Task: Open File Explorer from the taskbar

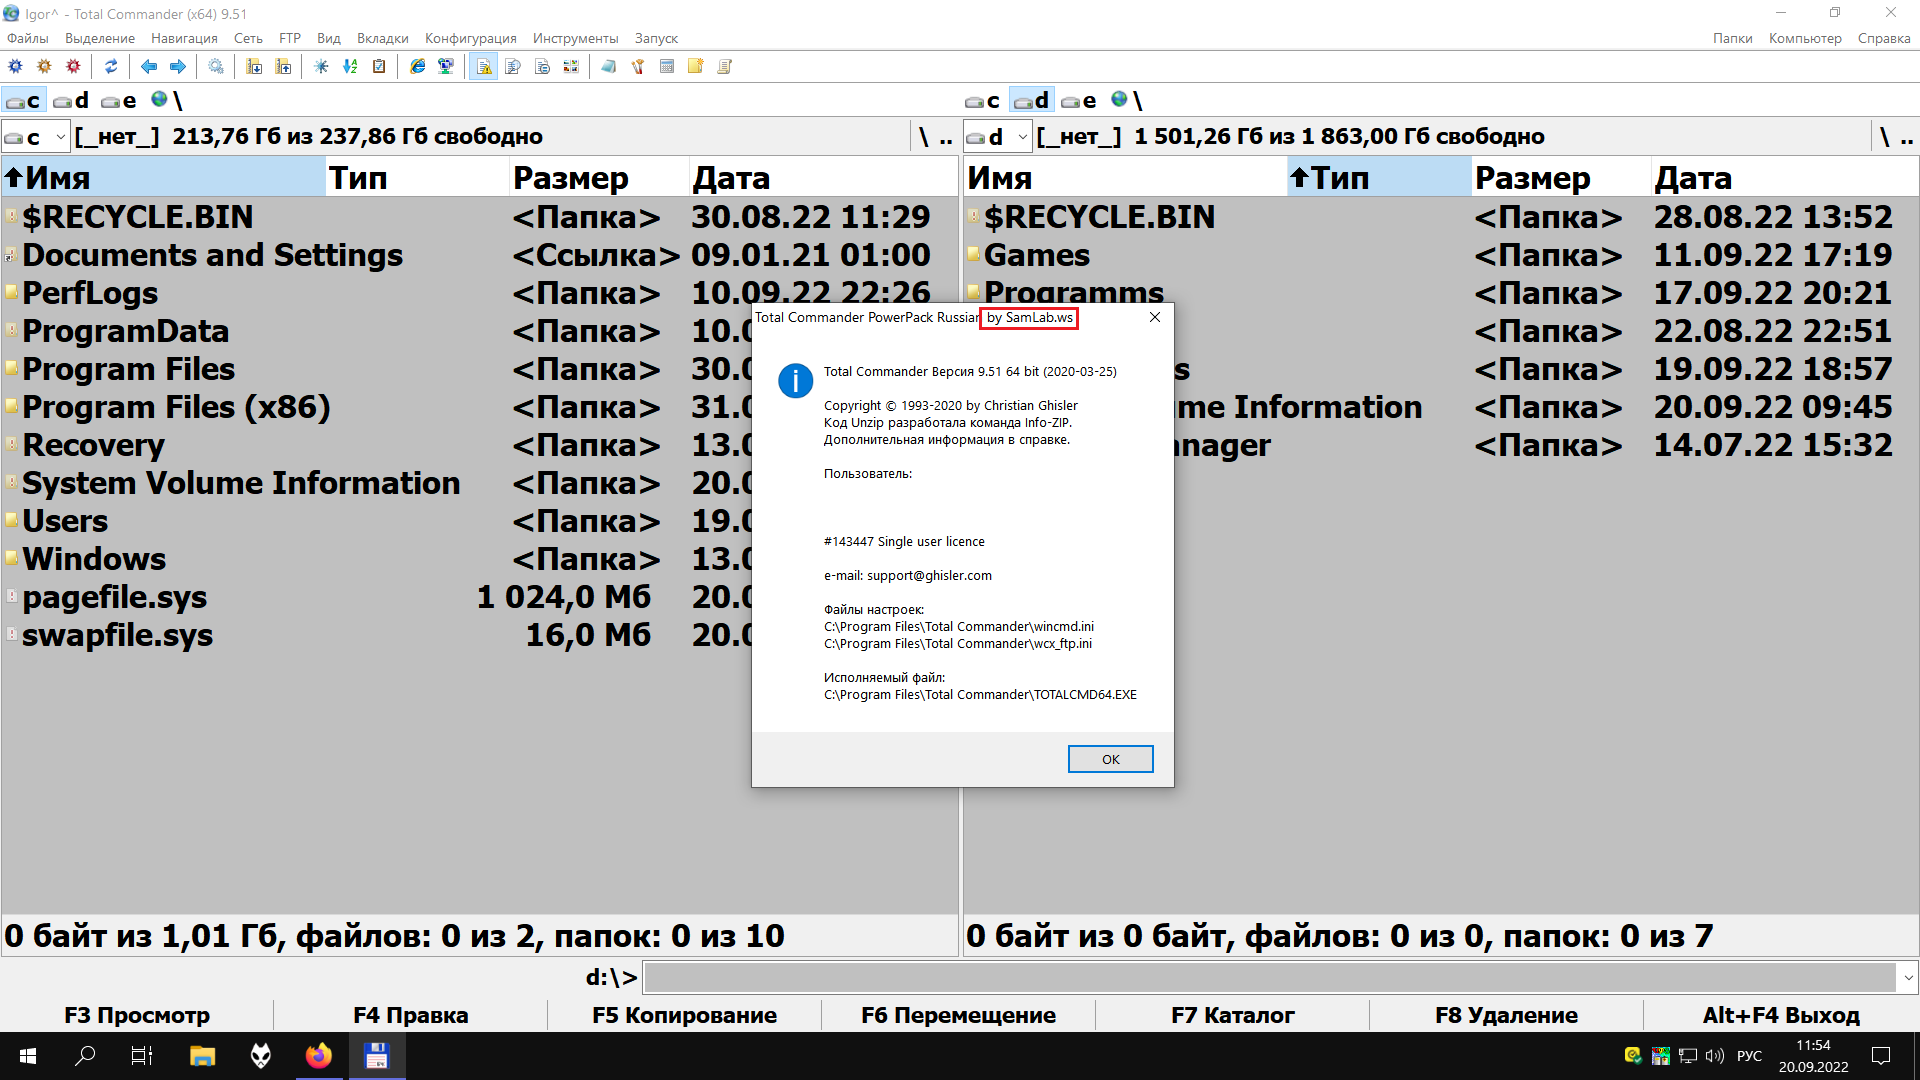Action: pos(203,1056)
